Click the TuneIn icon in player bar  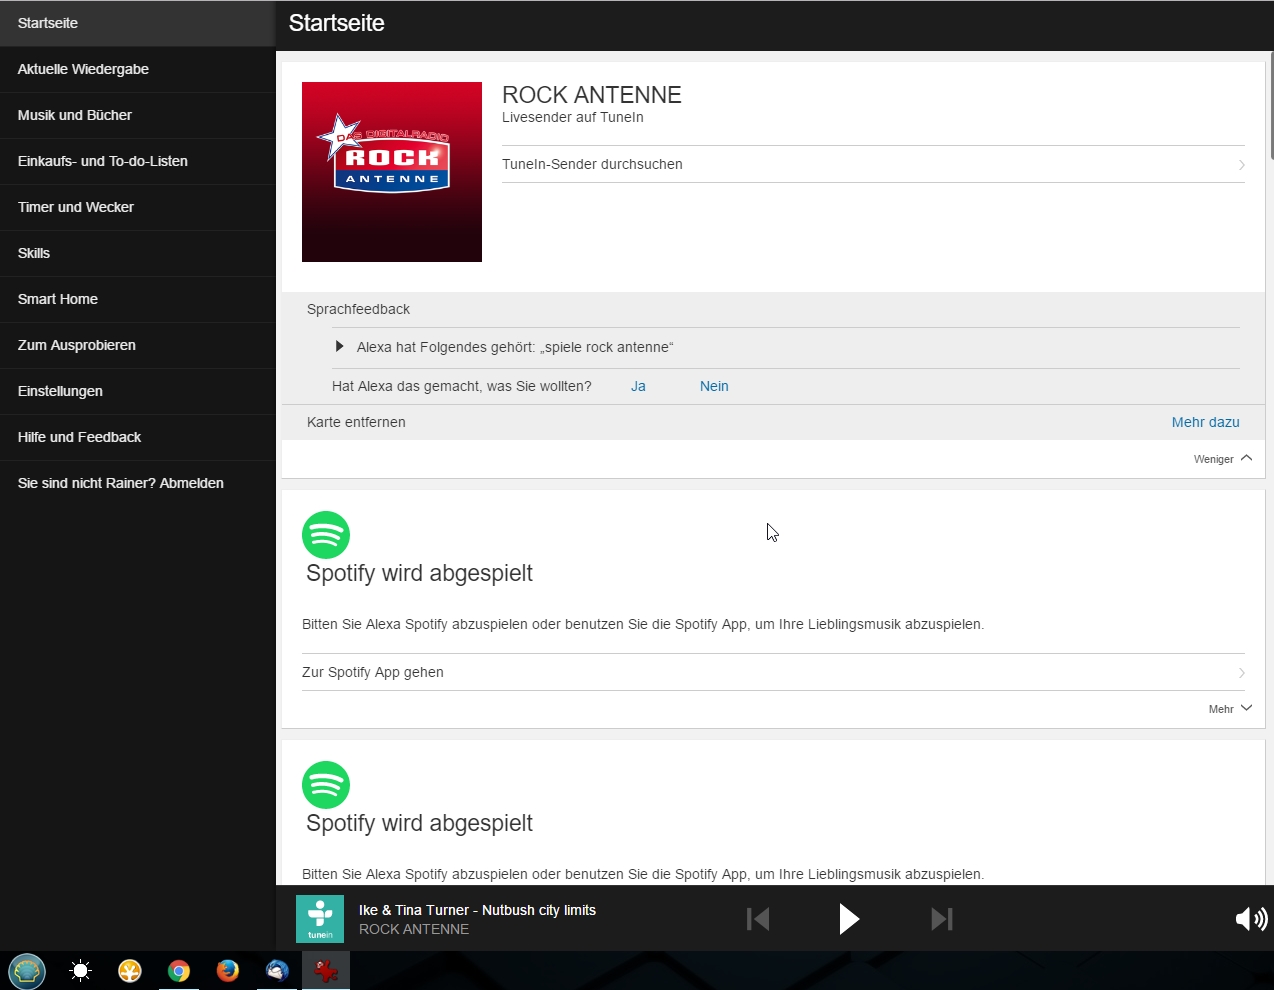pos(320,919)
